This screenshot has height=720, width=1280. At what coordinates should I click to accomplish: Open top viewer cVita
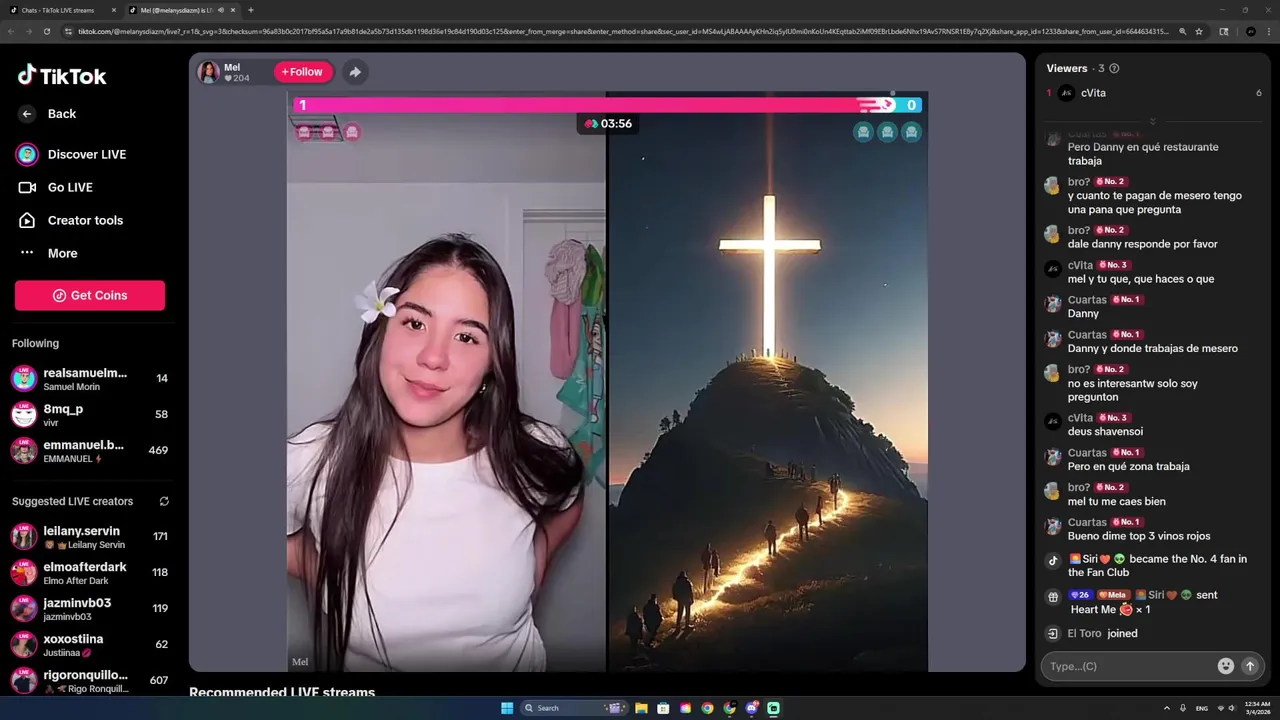[x=1155, y=93]
